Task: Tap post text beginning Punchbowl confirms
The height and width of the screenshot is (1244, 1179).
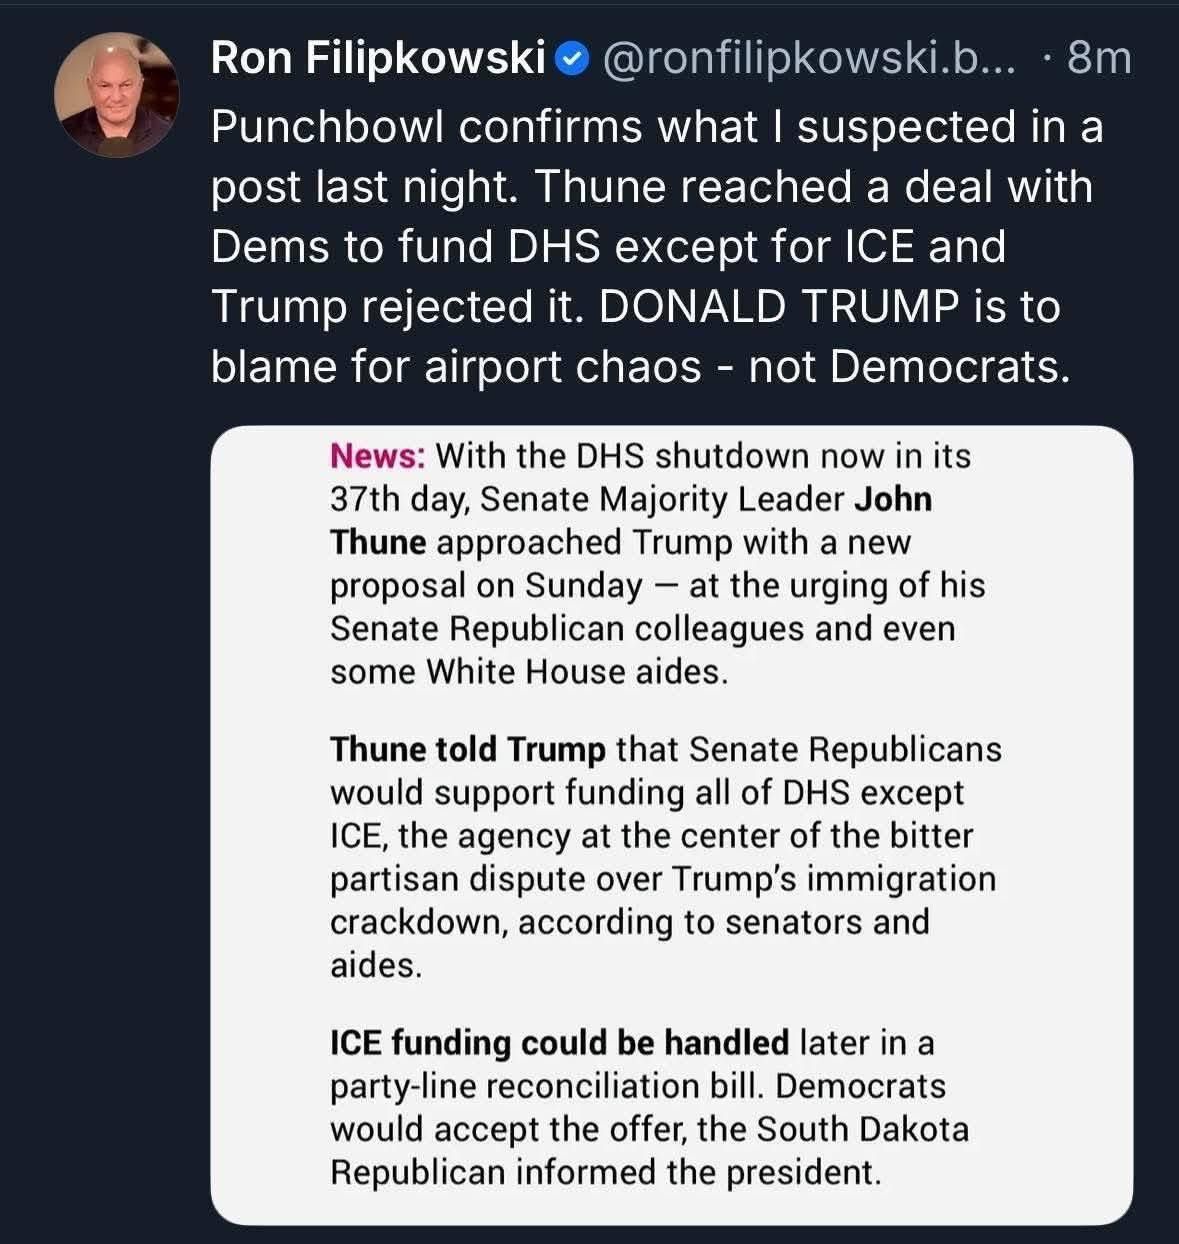Action: tap(657, 247)
